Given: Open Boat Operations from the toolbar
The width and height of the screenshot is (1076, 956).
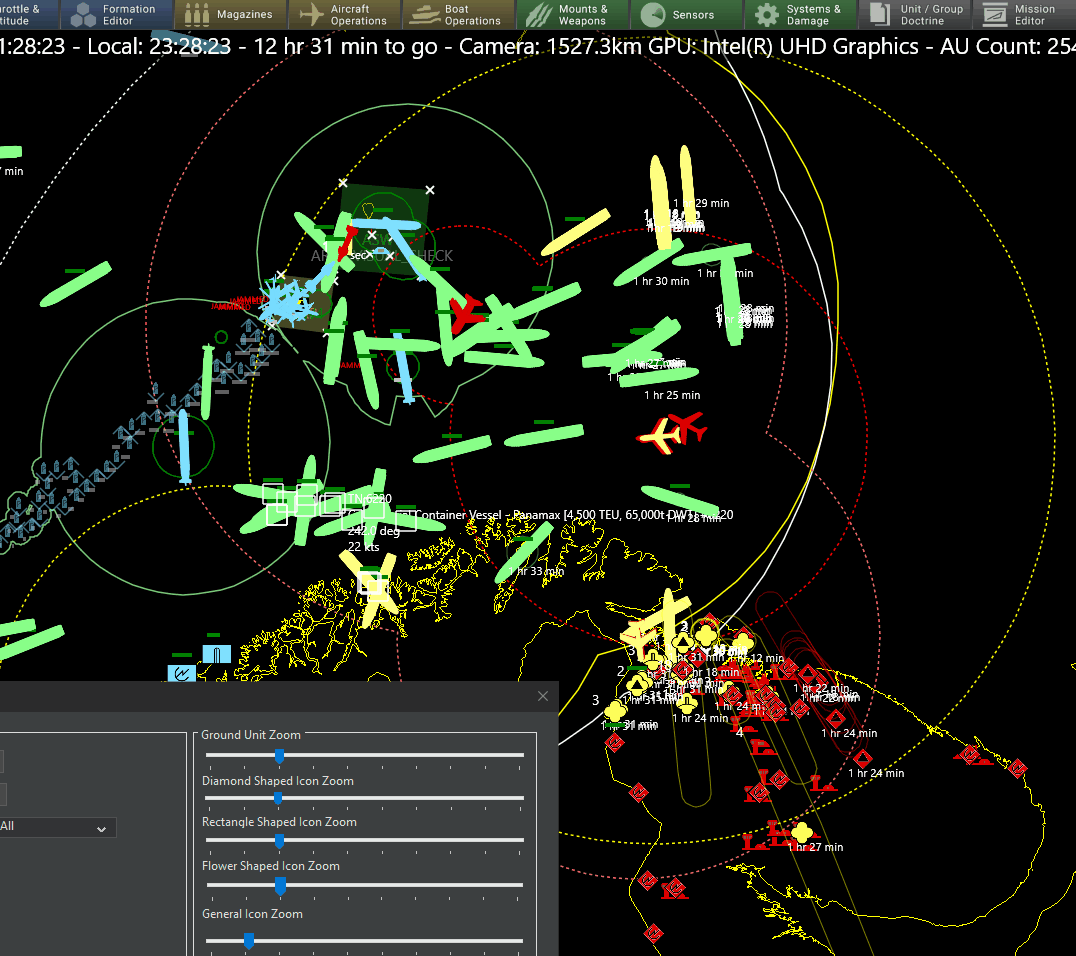Looking at the screenshot, I should [x=458, y=14].
